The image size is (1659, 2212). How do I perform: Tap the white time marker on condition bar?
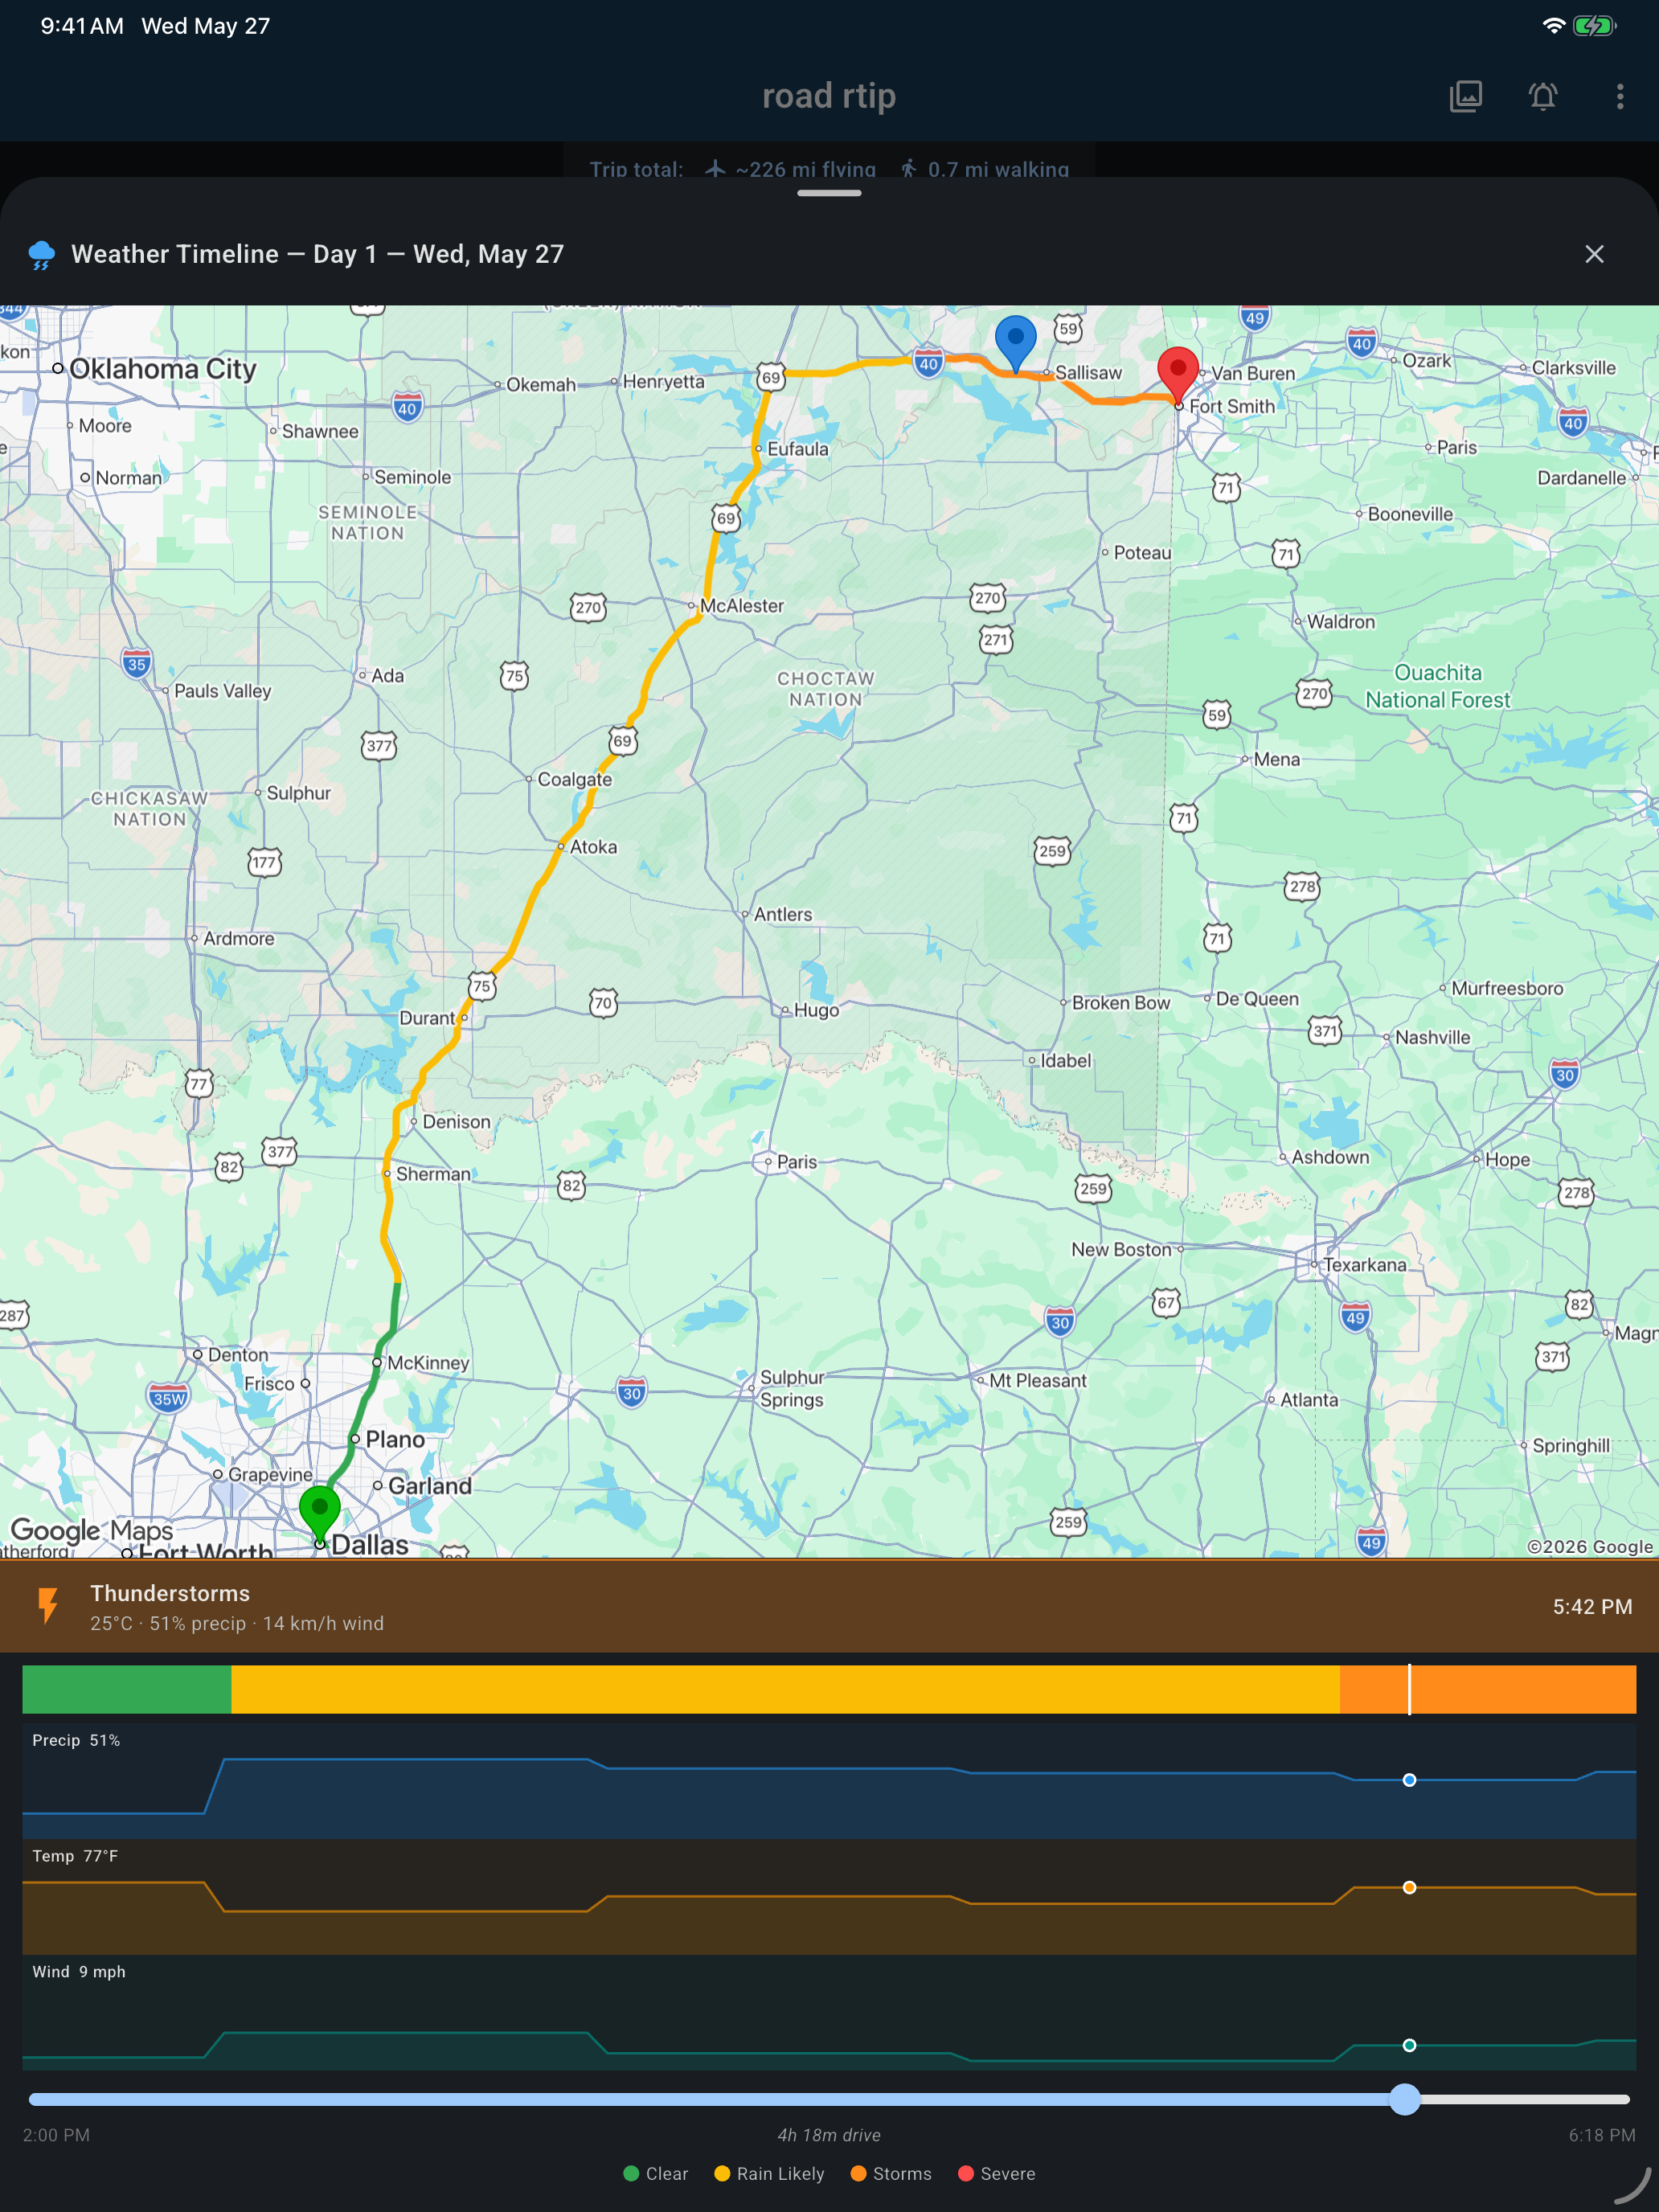tap(1409, 1689)
